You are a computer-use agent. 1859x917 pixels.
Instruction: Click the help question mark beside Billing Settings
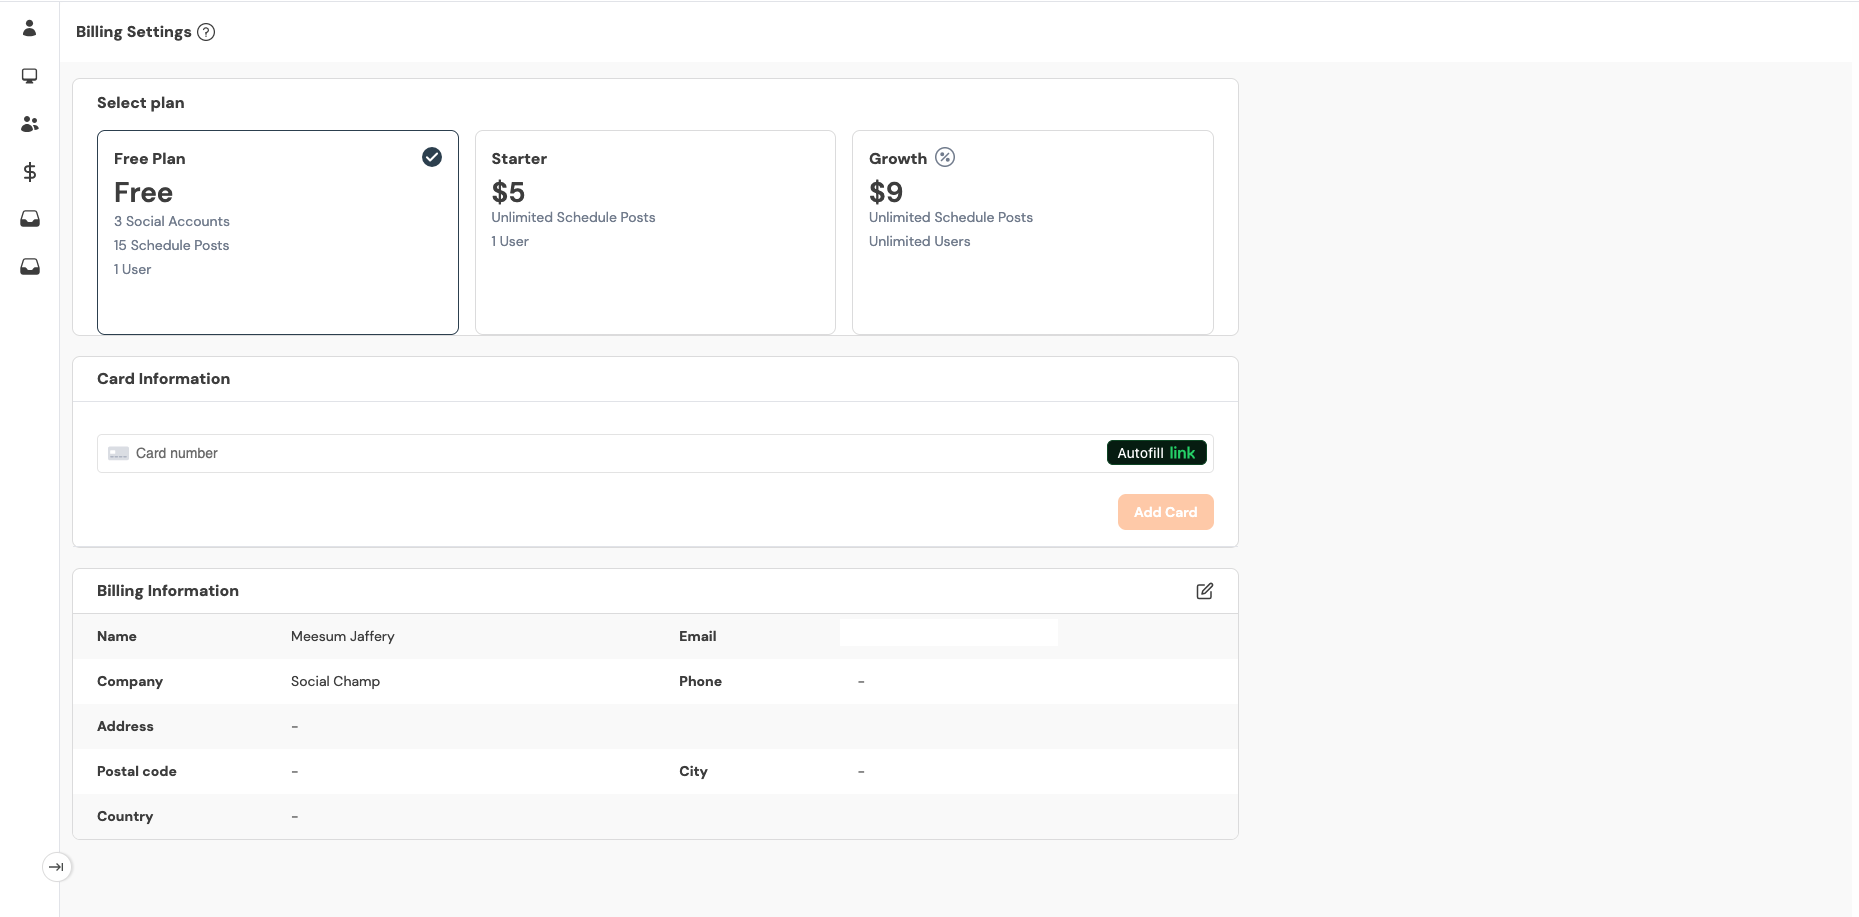[206, 32]
